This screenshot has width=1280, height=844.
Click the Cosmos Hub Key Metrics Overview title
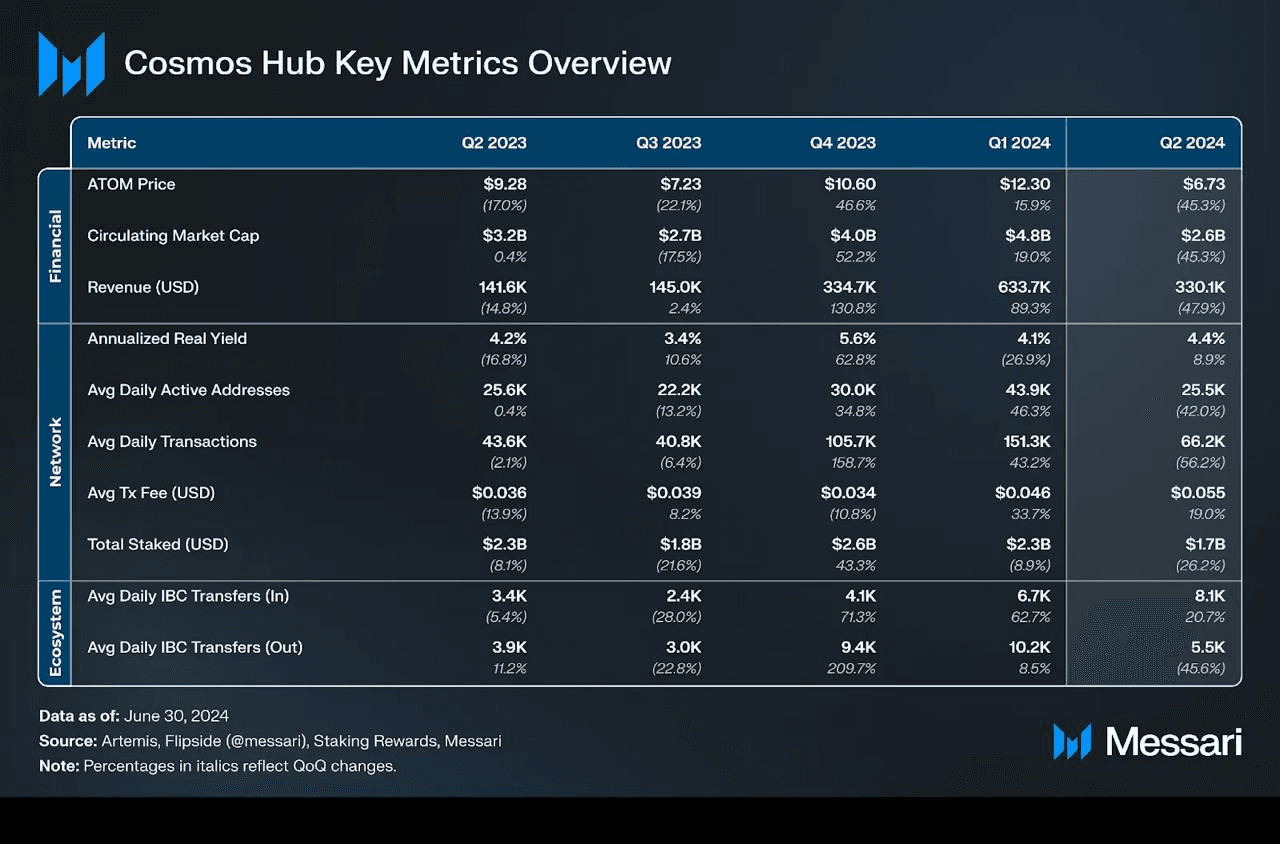(x=398, y=63)
